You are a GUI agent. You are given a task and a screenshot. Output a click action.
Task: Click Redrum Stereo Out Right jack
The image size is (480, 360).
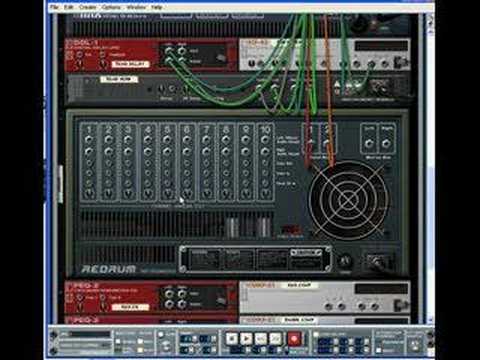coord(386,143)
